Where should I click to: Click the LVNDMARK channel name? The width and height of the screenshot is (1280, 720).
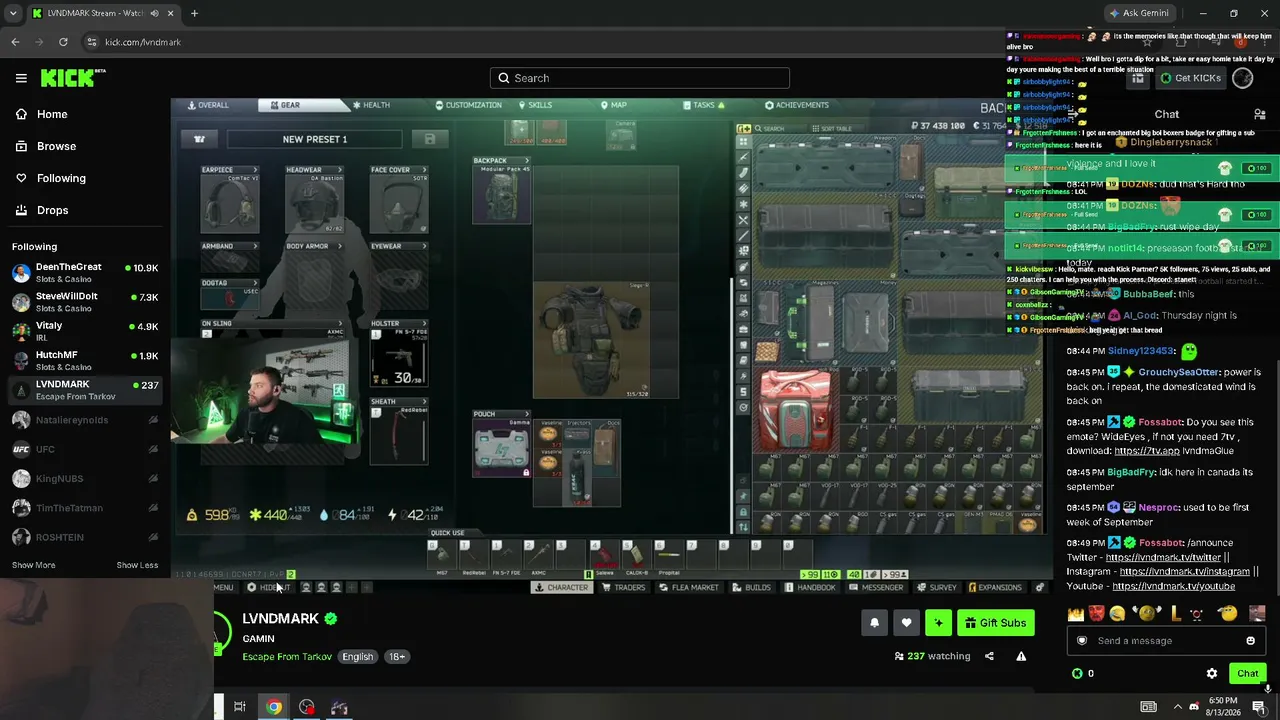tap(280, 619)
